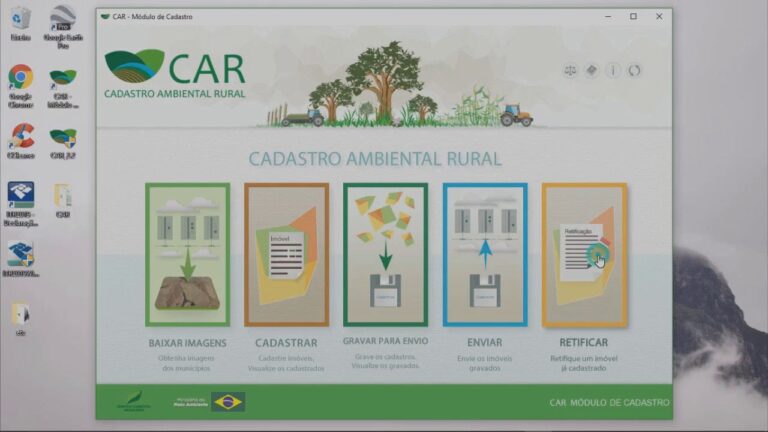The height and width of the screenshot is (432, 768).
Task: Click the CADASTRAR label
Action: (x=287, y=343)
